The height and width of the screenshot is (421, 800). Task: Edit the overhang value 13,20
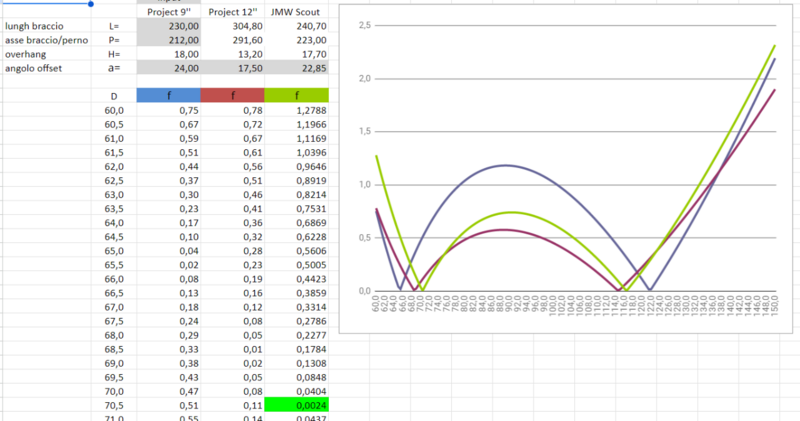click(232, 53)
